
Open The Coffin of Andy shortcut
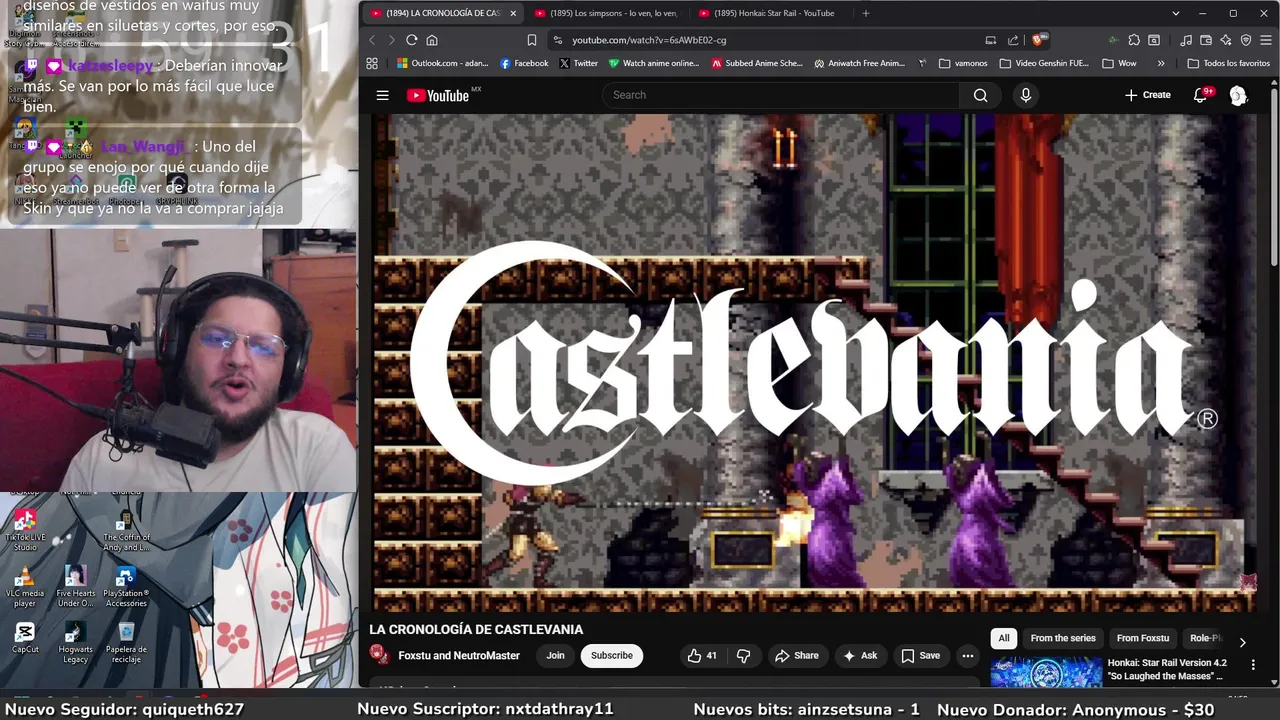click(126, 529)
